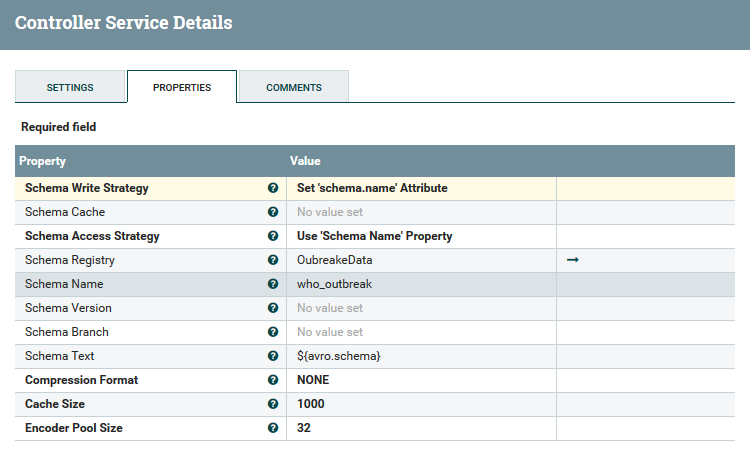Show help for Cache Size property
Viewport: 750px width, 465px height.
273,404
